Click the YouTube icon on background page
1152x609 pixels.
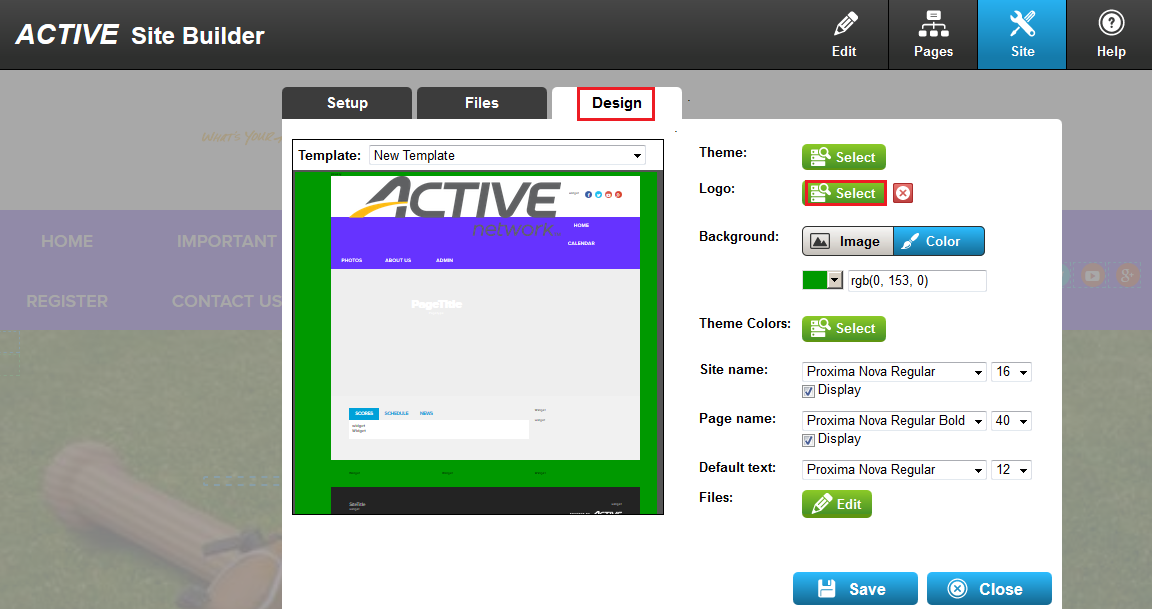[x=1092, y=275]
